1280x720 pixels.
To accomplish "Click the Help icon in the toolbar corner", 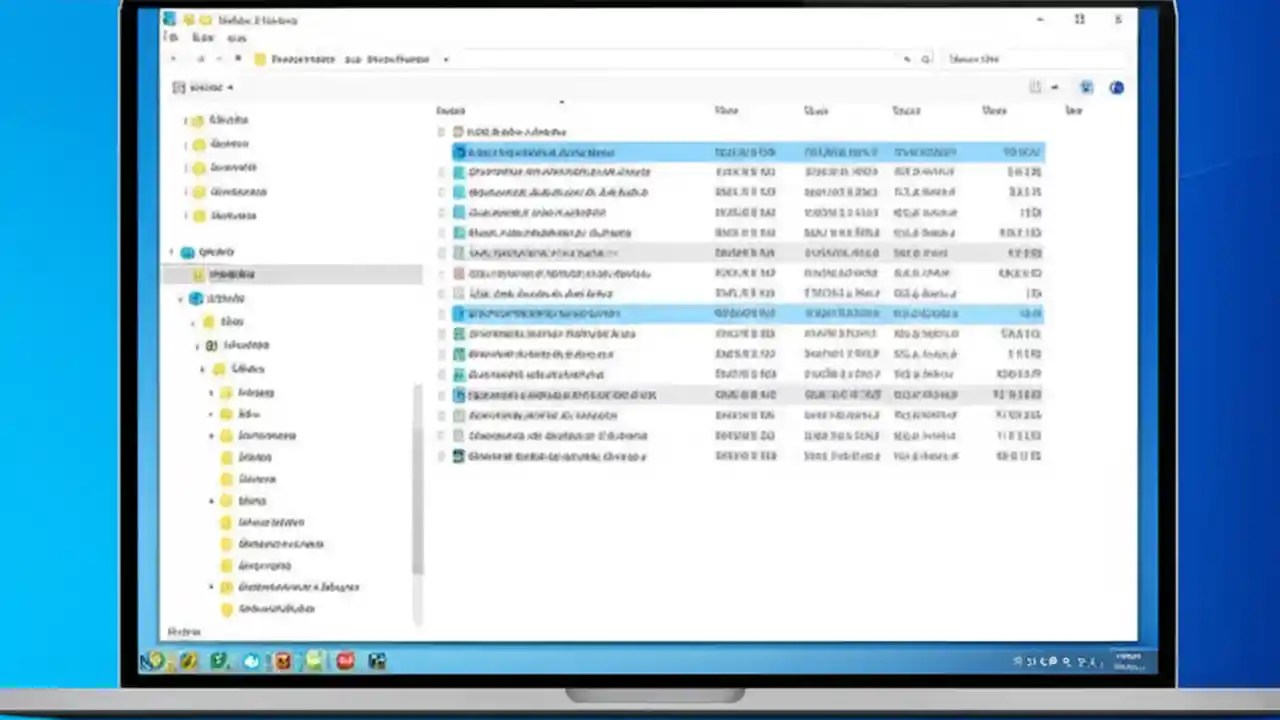I will [x=1117, y=88].
